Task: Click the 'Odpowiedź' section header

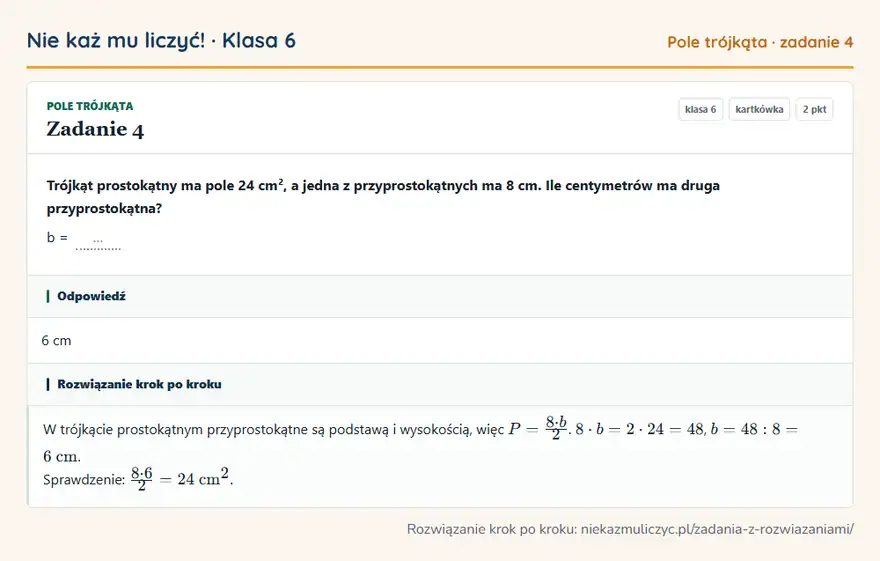Action: (440, 296)
